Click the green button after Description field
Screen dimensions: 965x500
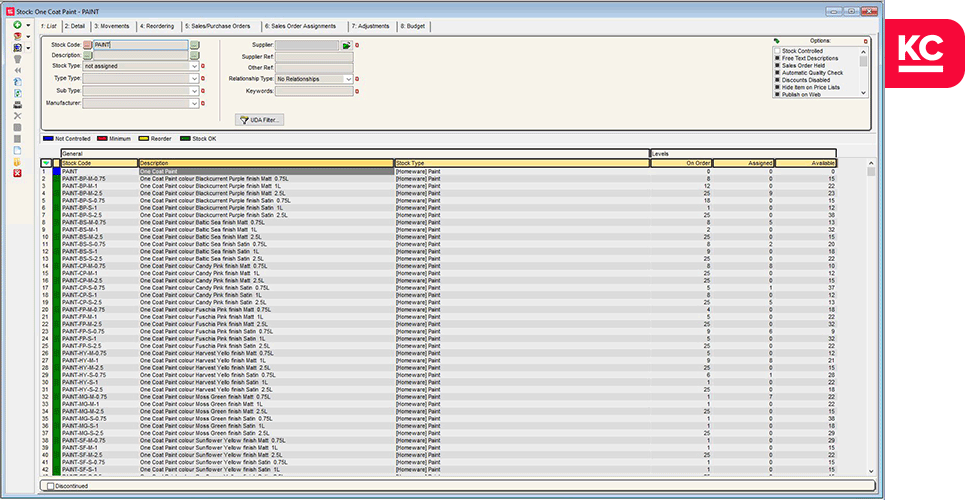(194, 55)
